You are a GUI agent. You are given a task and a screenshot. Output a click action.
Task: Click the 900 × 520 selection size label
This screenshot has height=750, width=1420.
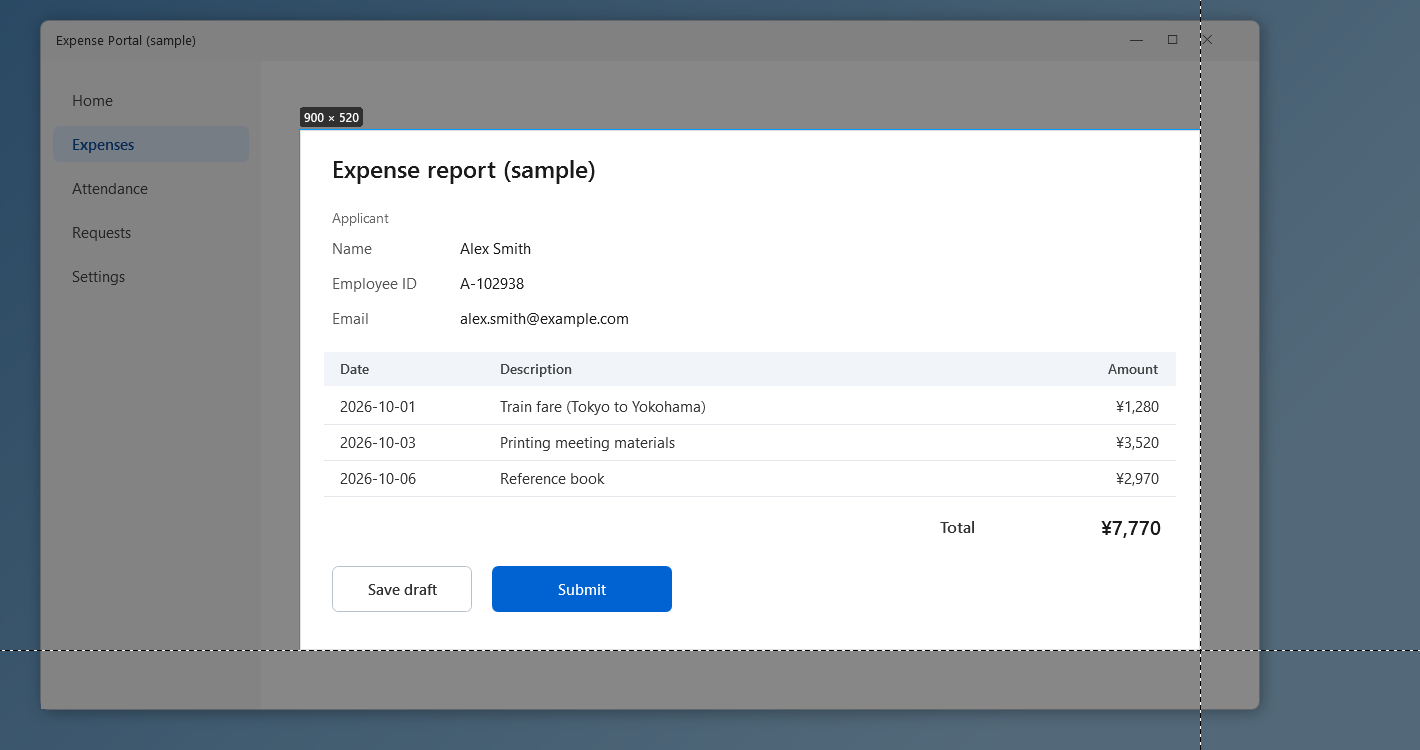[x=331, y=118]
